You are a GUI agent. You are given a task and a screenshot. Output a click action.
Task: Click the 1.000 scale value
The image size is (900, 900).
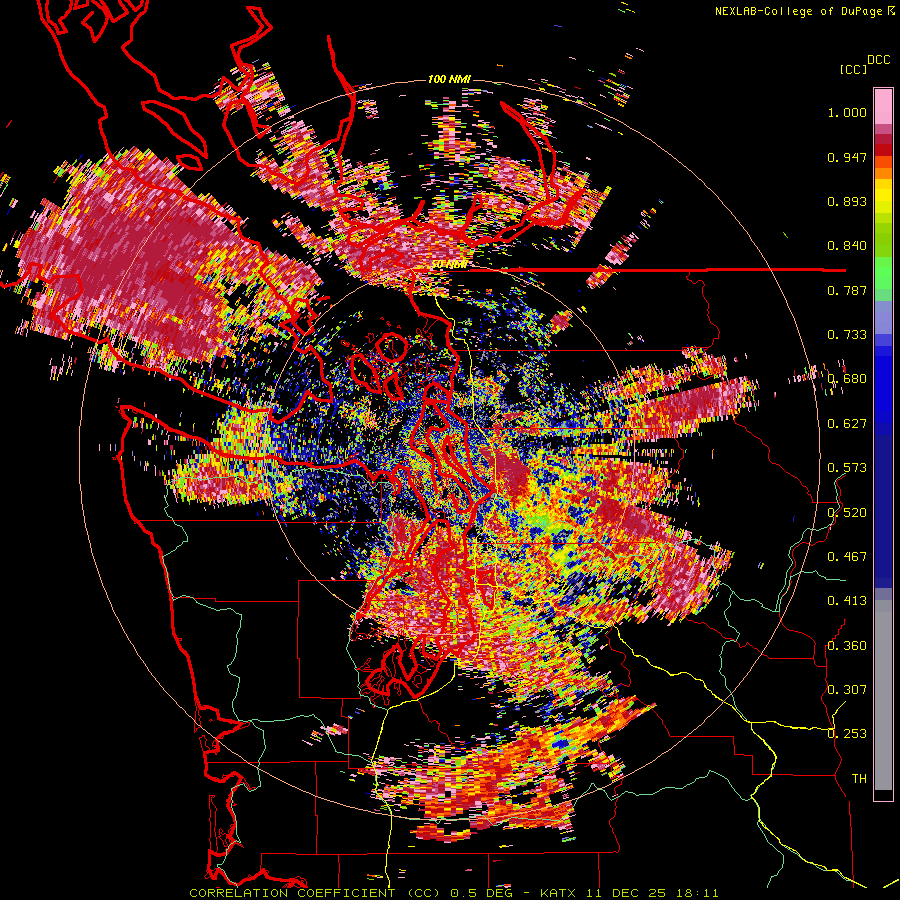click(x=847, y=112)
